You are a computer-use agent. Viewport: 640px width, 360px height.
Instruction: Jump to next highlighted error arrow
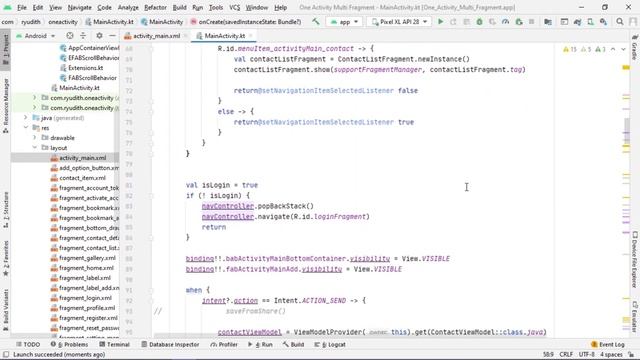(x=623, y=49)
